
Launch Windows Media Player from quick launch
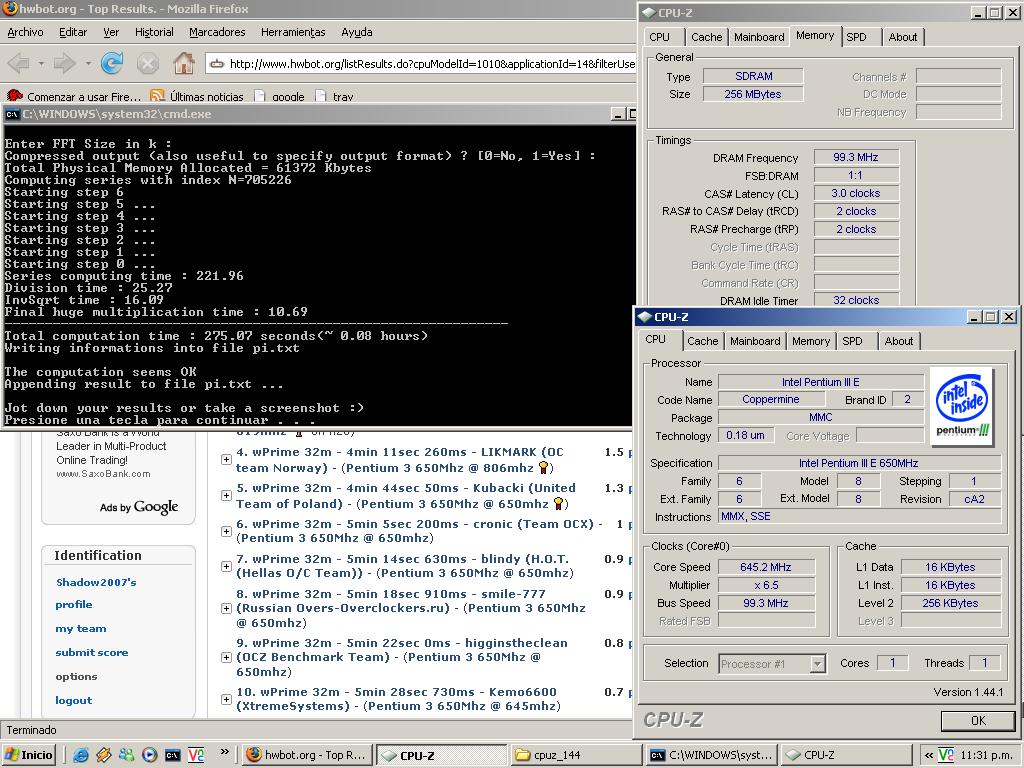tap(150, 755)
